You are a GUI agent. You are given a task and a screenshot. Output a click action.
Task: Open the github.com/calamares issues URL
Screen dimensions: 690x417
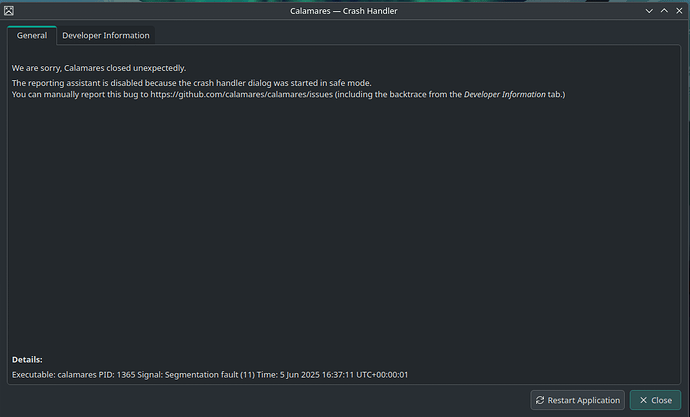tap(242, 95)
